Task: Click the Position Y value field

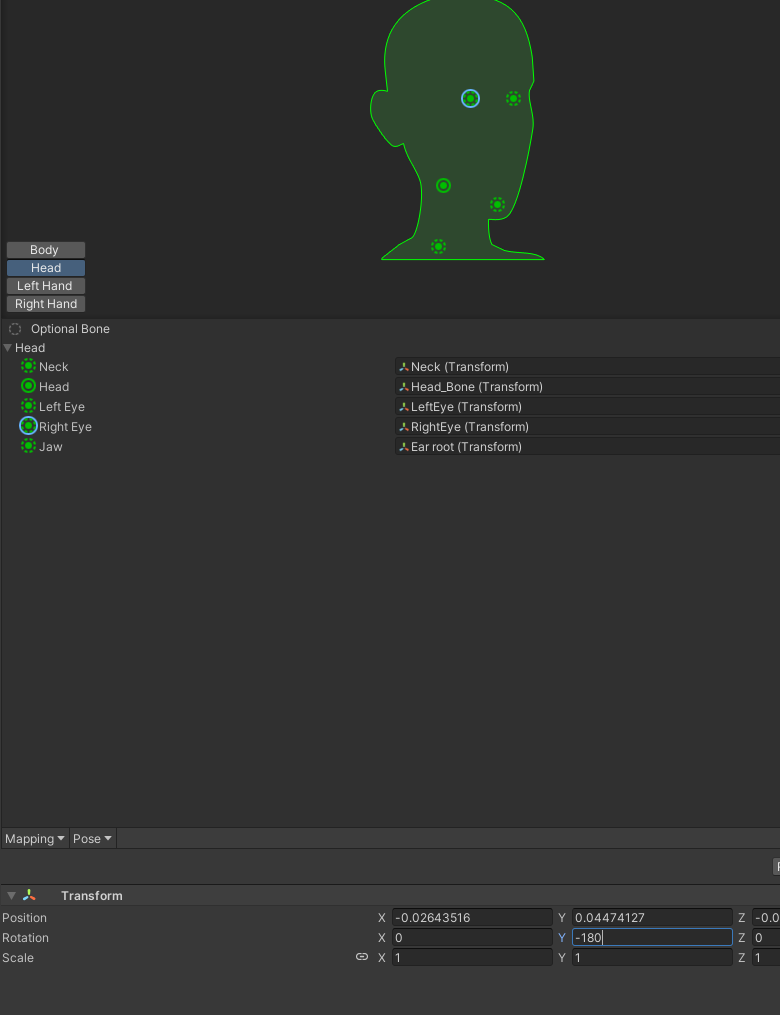Action: tap(652, 917)
